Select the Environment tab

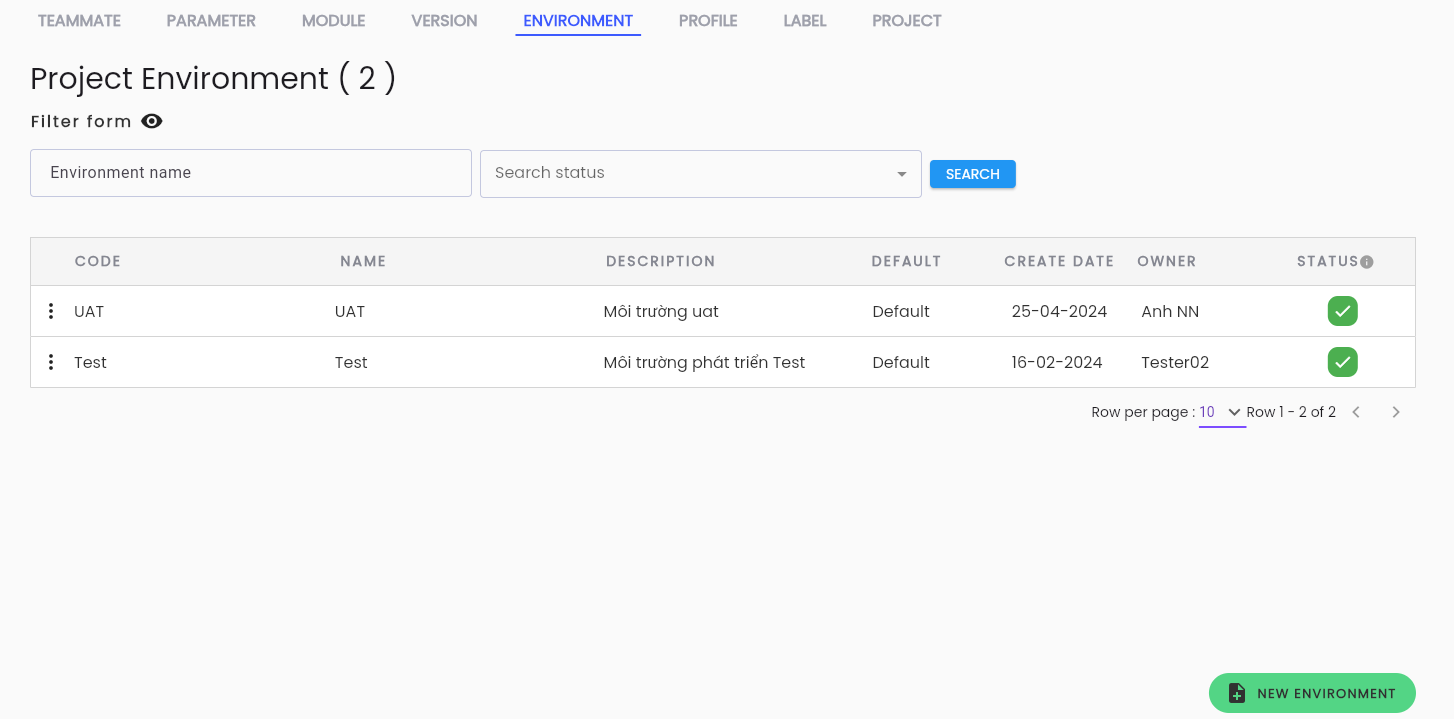tap(578, 21)
